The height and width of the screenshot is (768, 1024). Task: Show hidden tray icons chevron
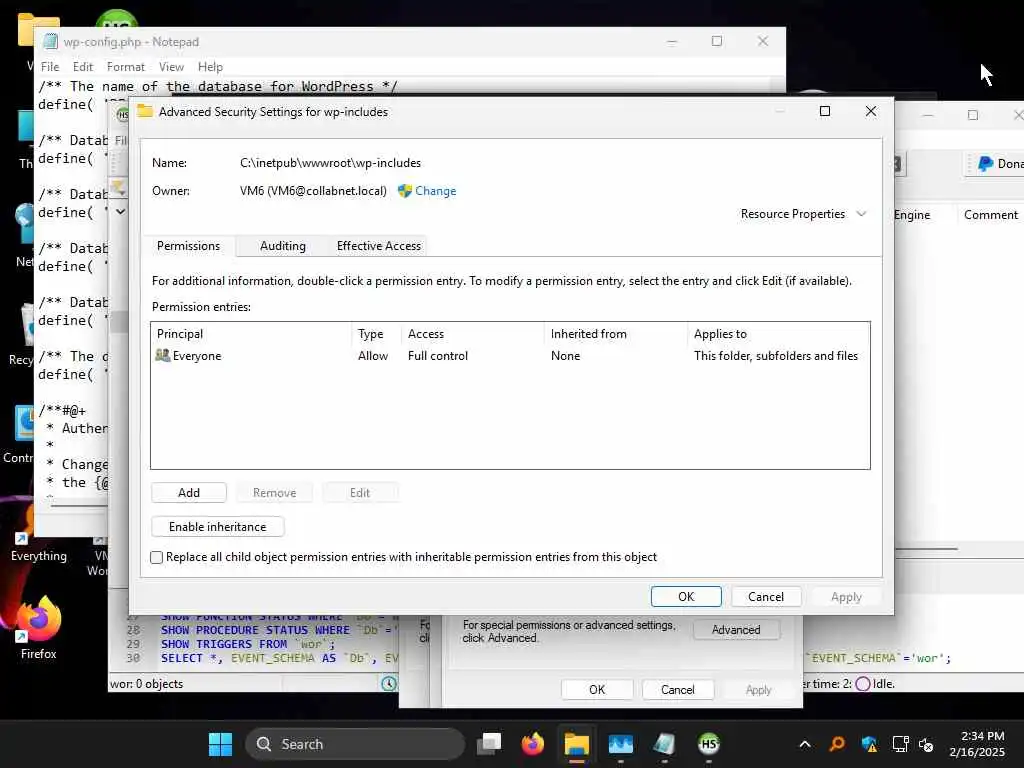pyautogui.click(x=805, y=744)
